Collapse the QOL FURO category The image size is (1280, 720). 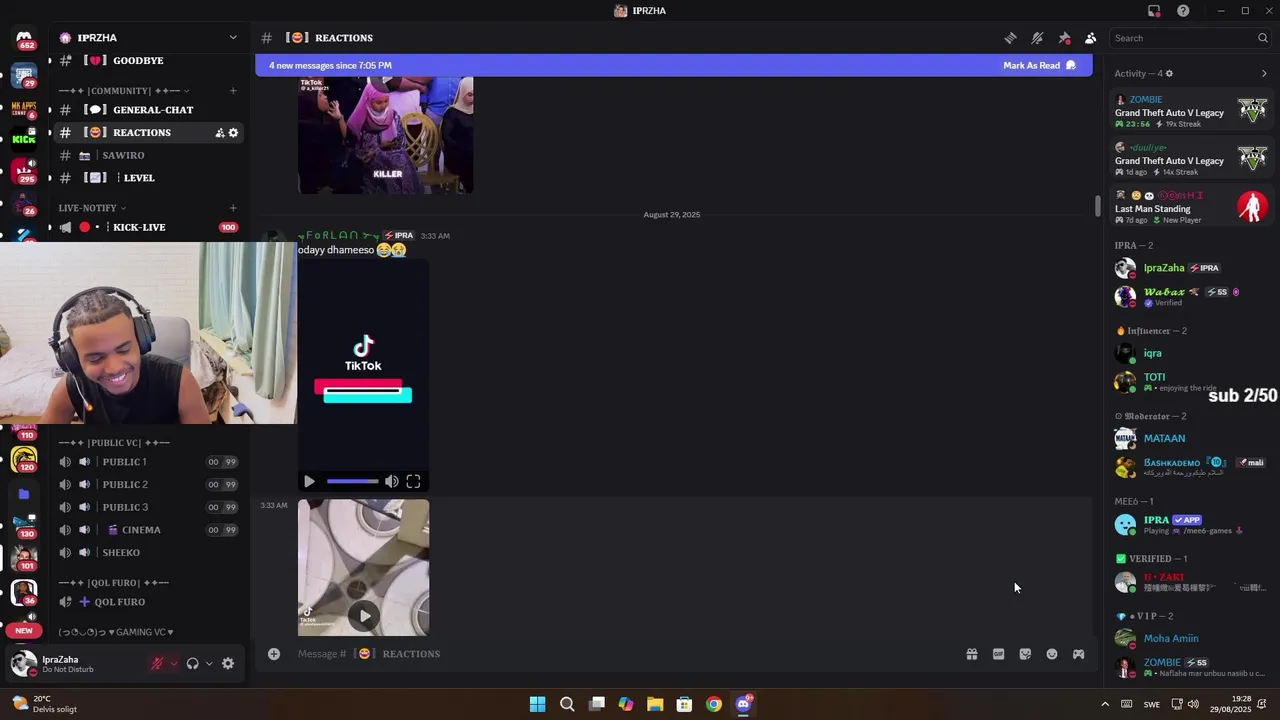114,582
